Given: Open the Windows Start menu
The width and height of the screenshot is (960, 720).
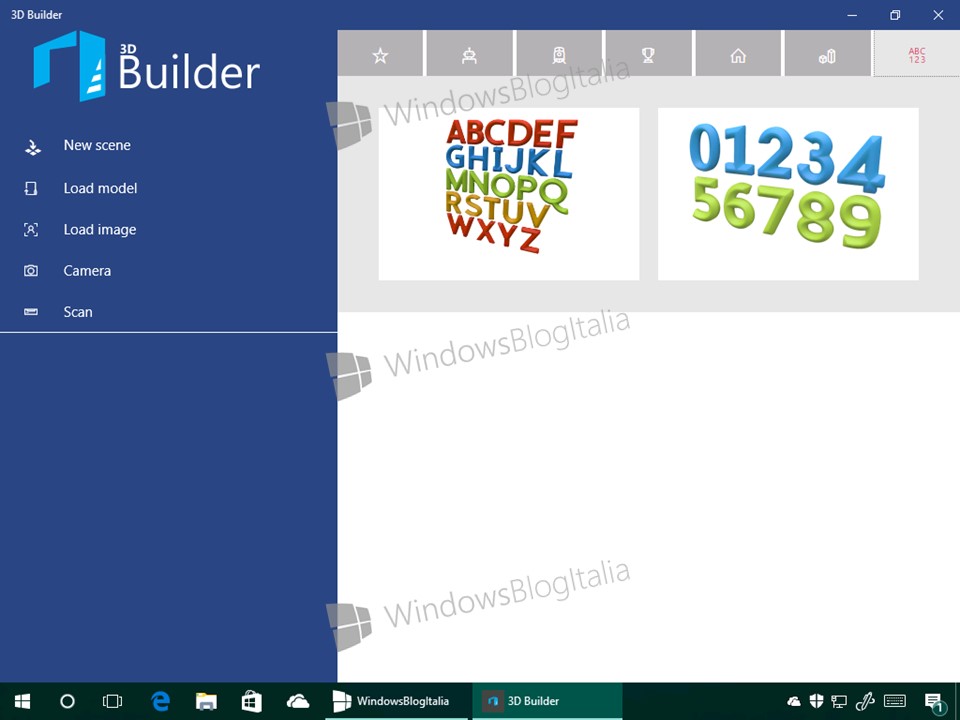Looking at the screenshot, I should tap(23, 701).
